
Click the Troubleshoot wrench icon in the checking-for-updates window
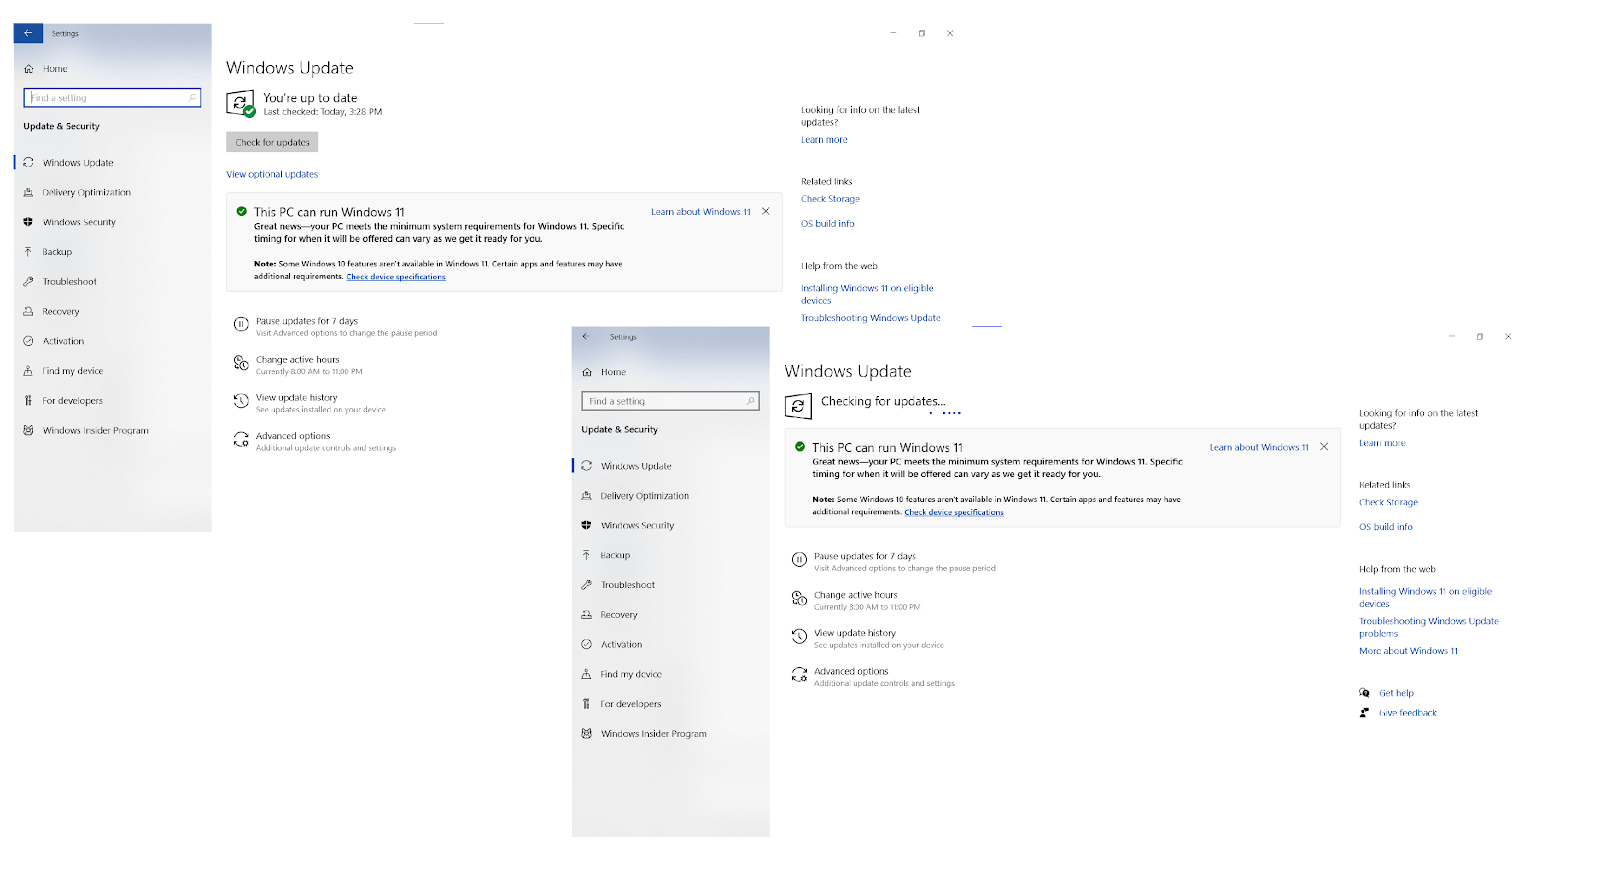(587, 585)
